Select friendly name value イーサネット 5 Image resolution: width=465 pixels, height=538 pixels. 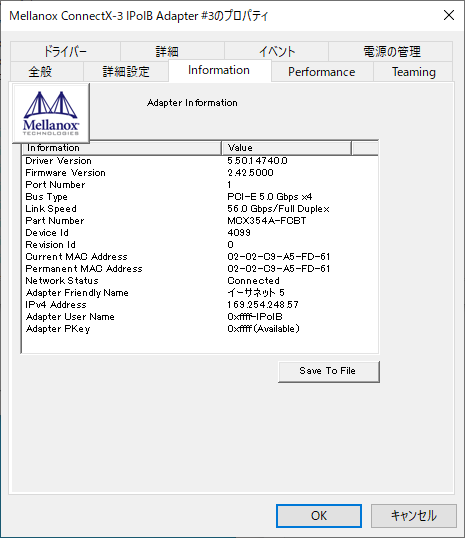(256, 293)
